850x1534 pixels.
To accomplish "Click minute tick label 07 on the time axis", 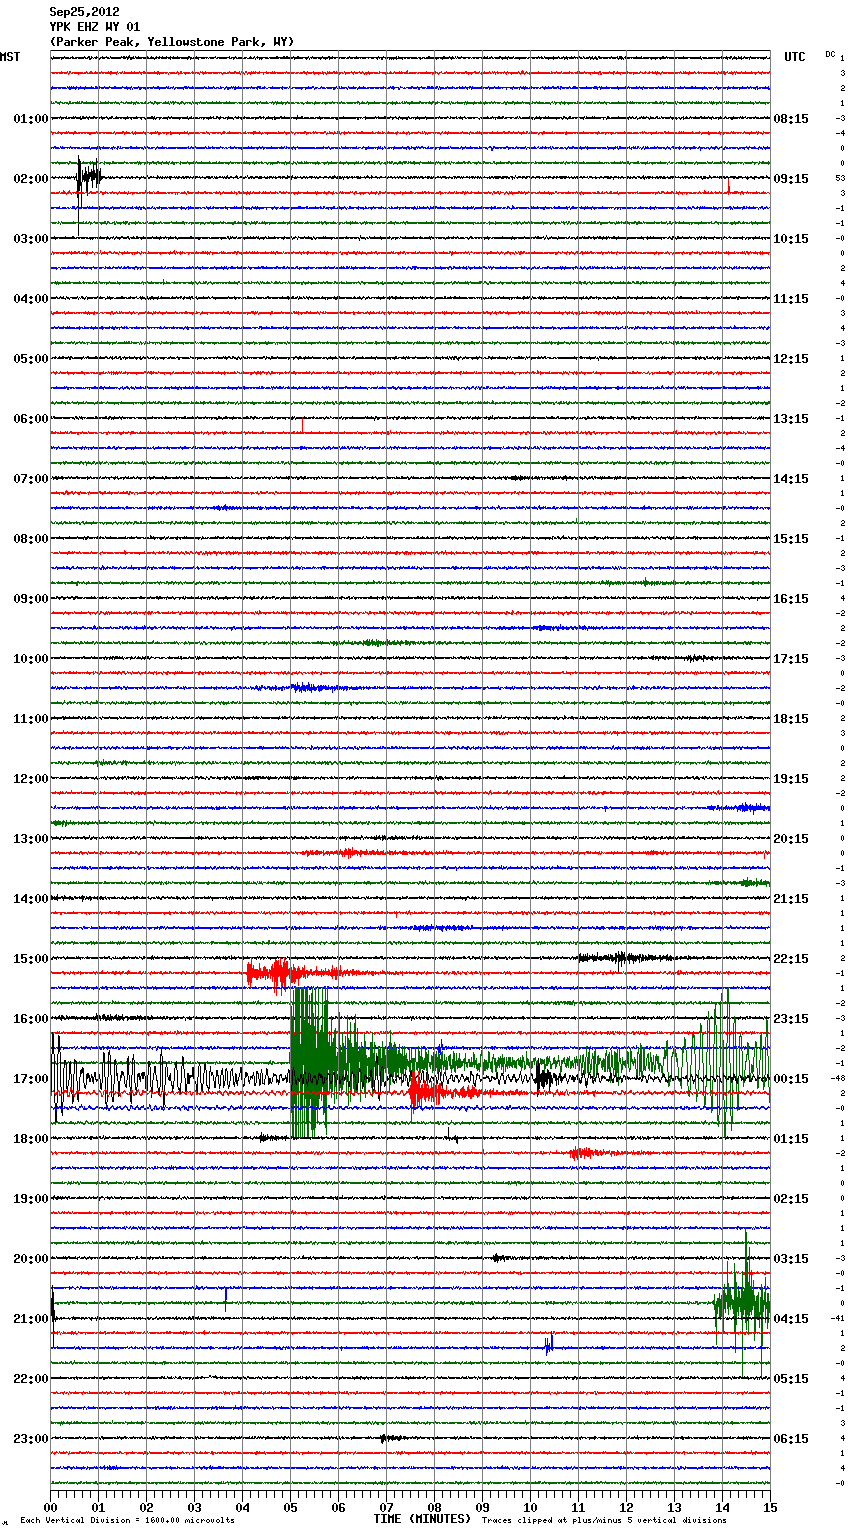I will pyautogui.click(x=386, y=1507).
